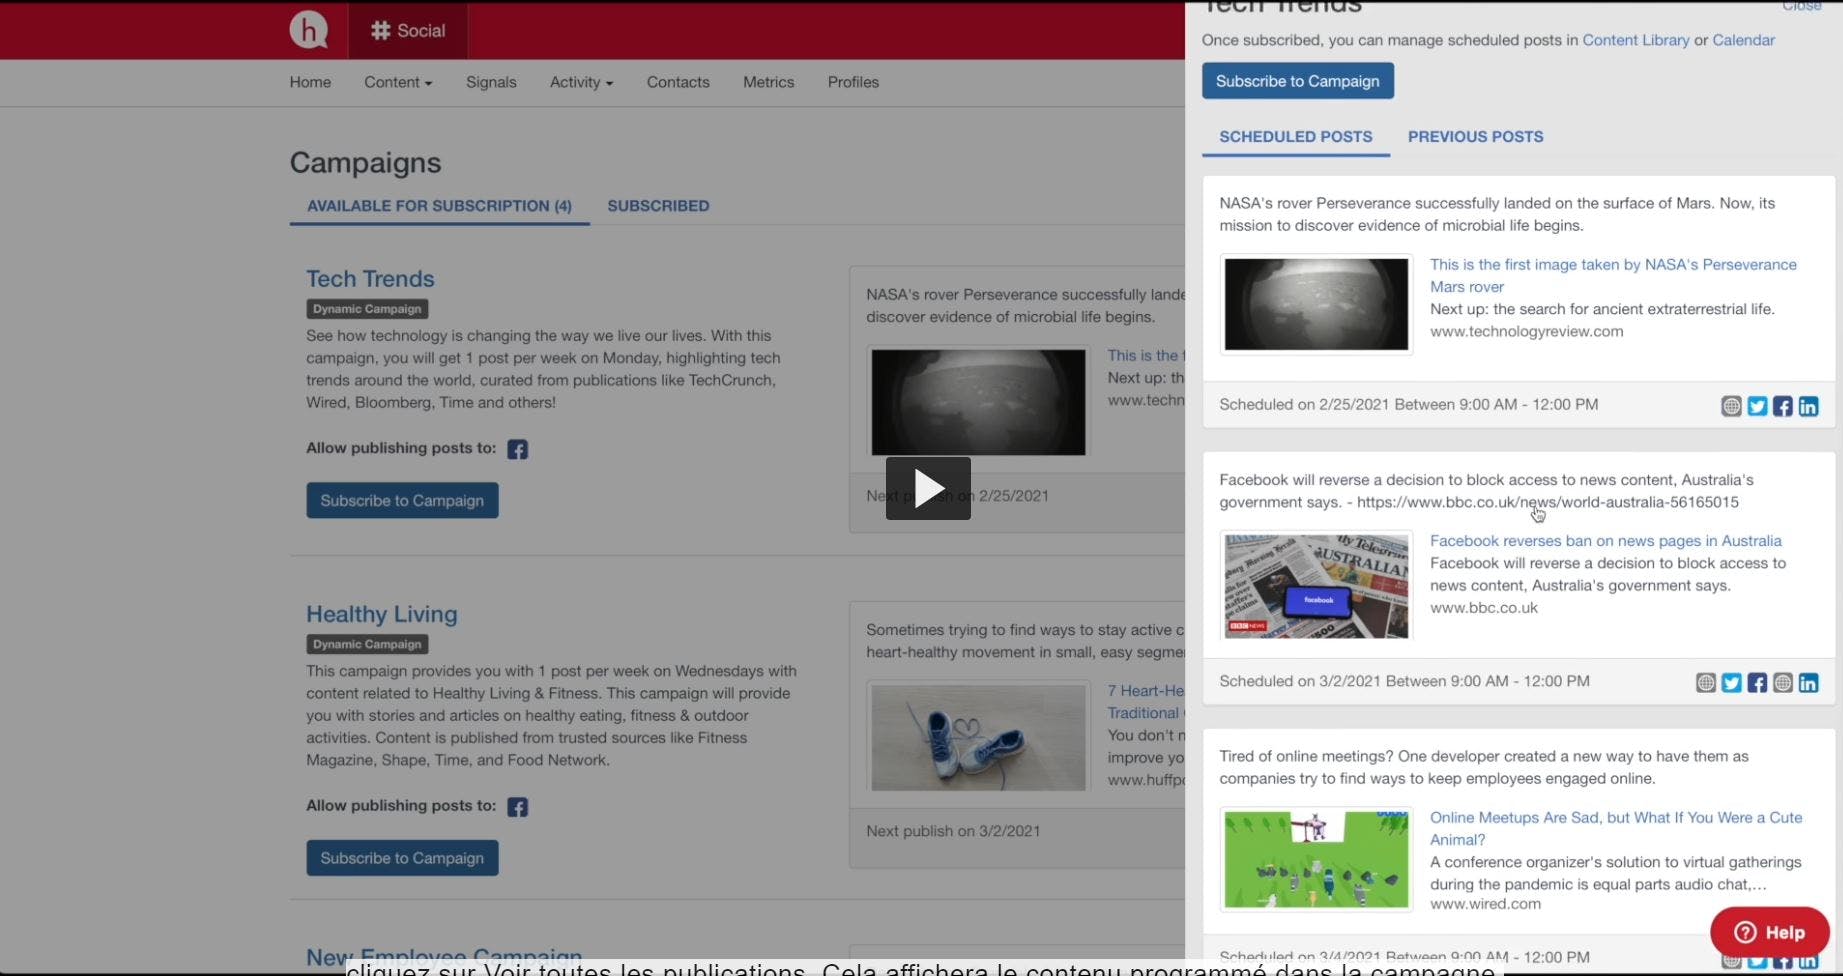
Task: Select the Scheduled Posts tab
Action: (x=1296, y=137)
